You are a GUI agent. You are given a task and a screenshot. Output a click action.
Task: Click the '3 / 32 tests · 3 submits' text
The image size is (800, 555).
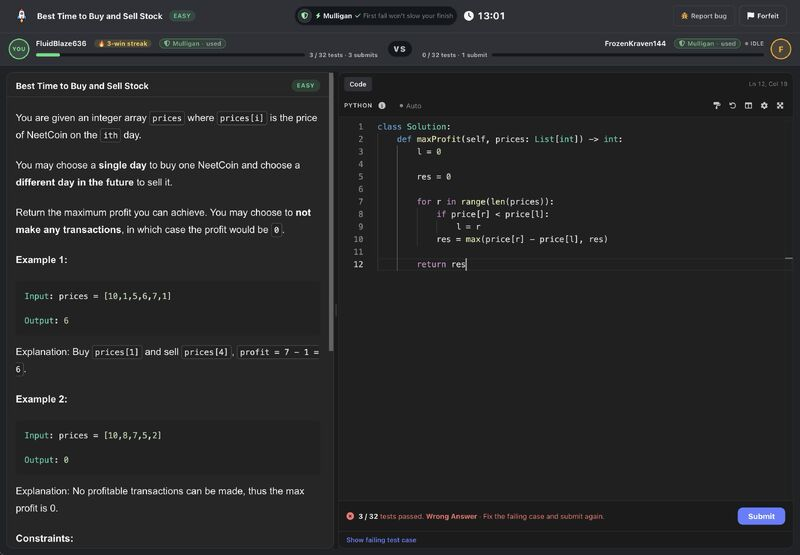(x=343, y=55)
